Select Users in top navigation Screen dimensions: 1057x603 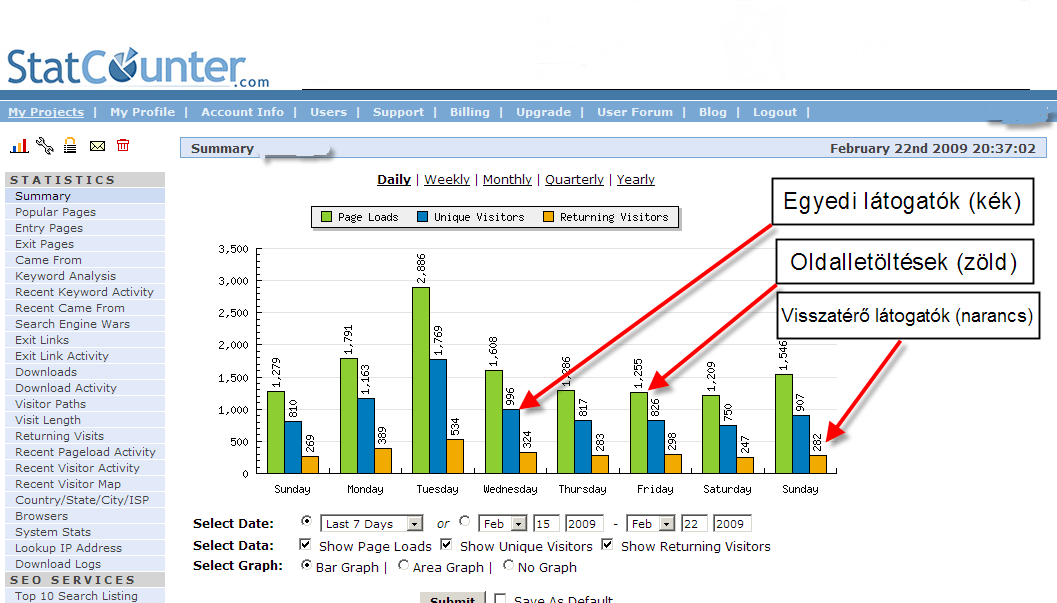click(x=328, y=112)
